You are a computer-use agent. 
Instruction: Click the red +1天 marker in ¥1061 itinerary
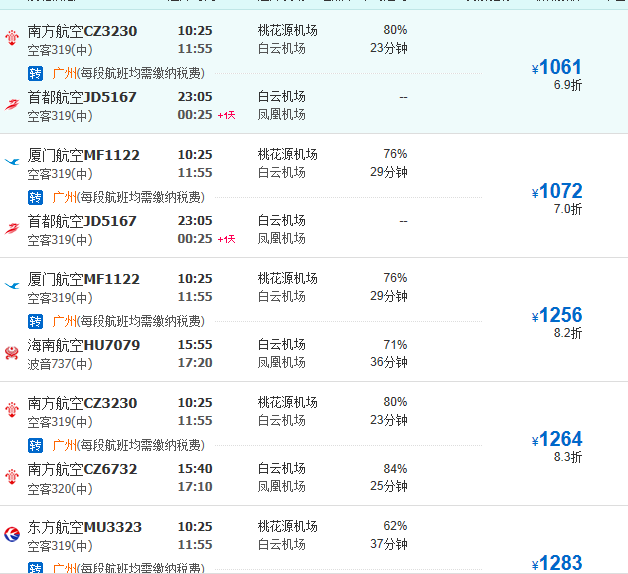[x=226, y=115]
